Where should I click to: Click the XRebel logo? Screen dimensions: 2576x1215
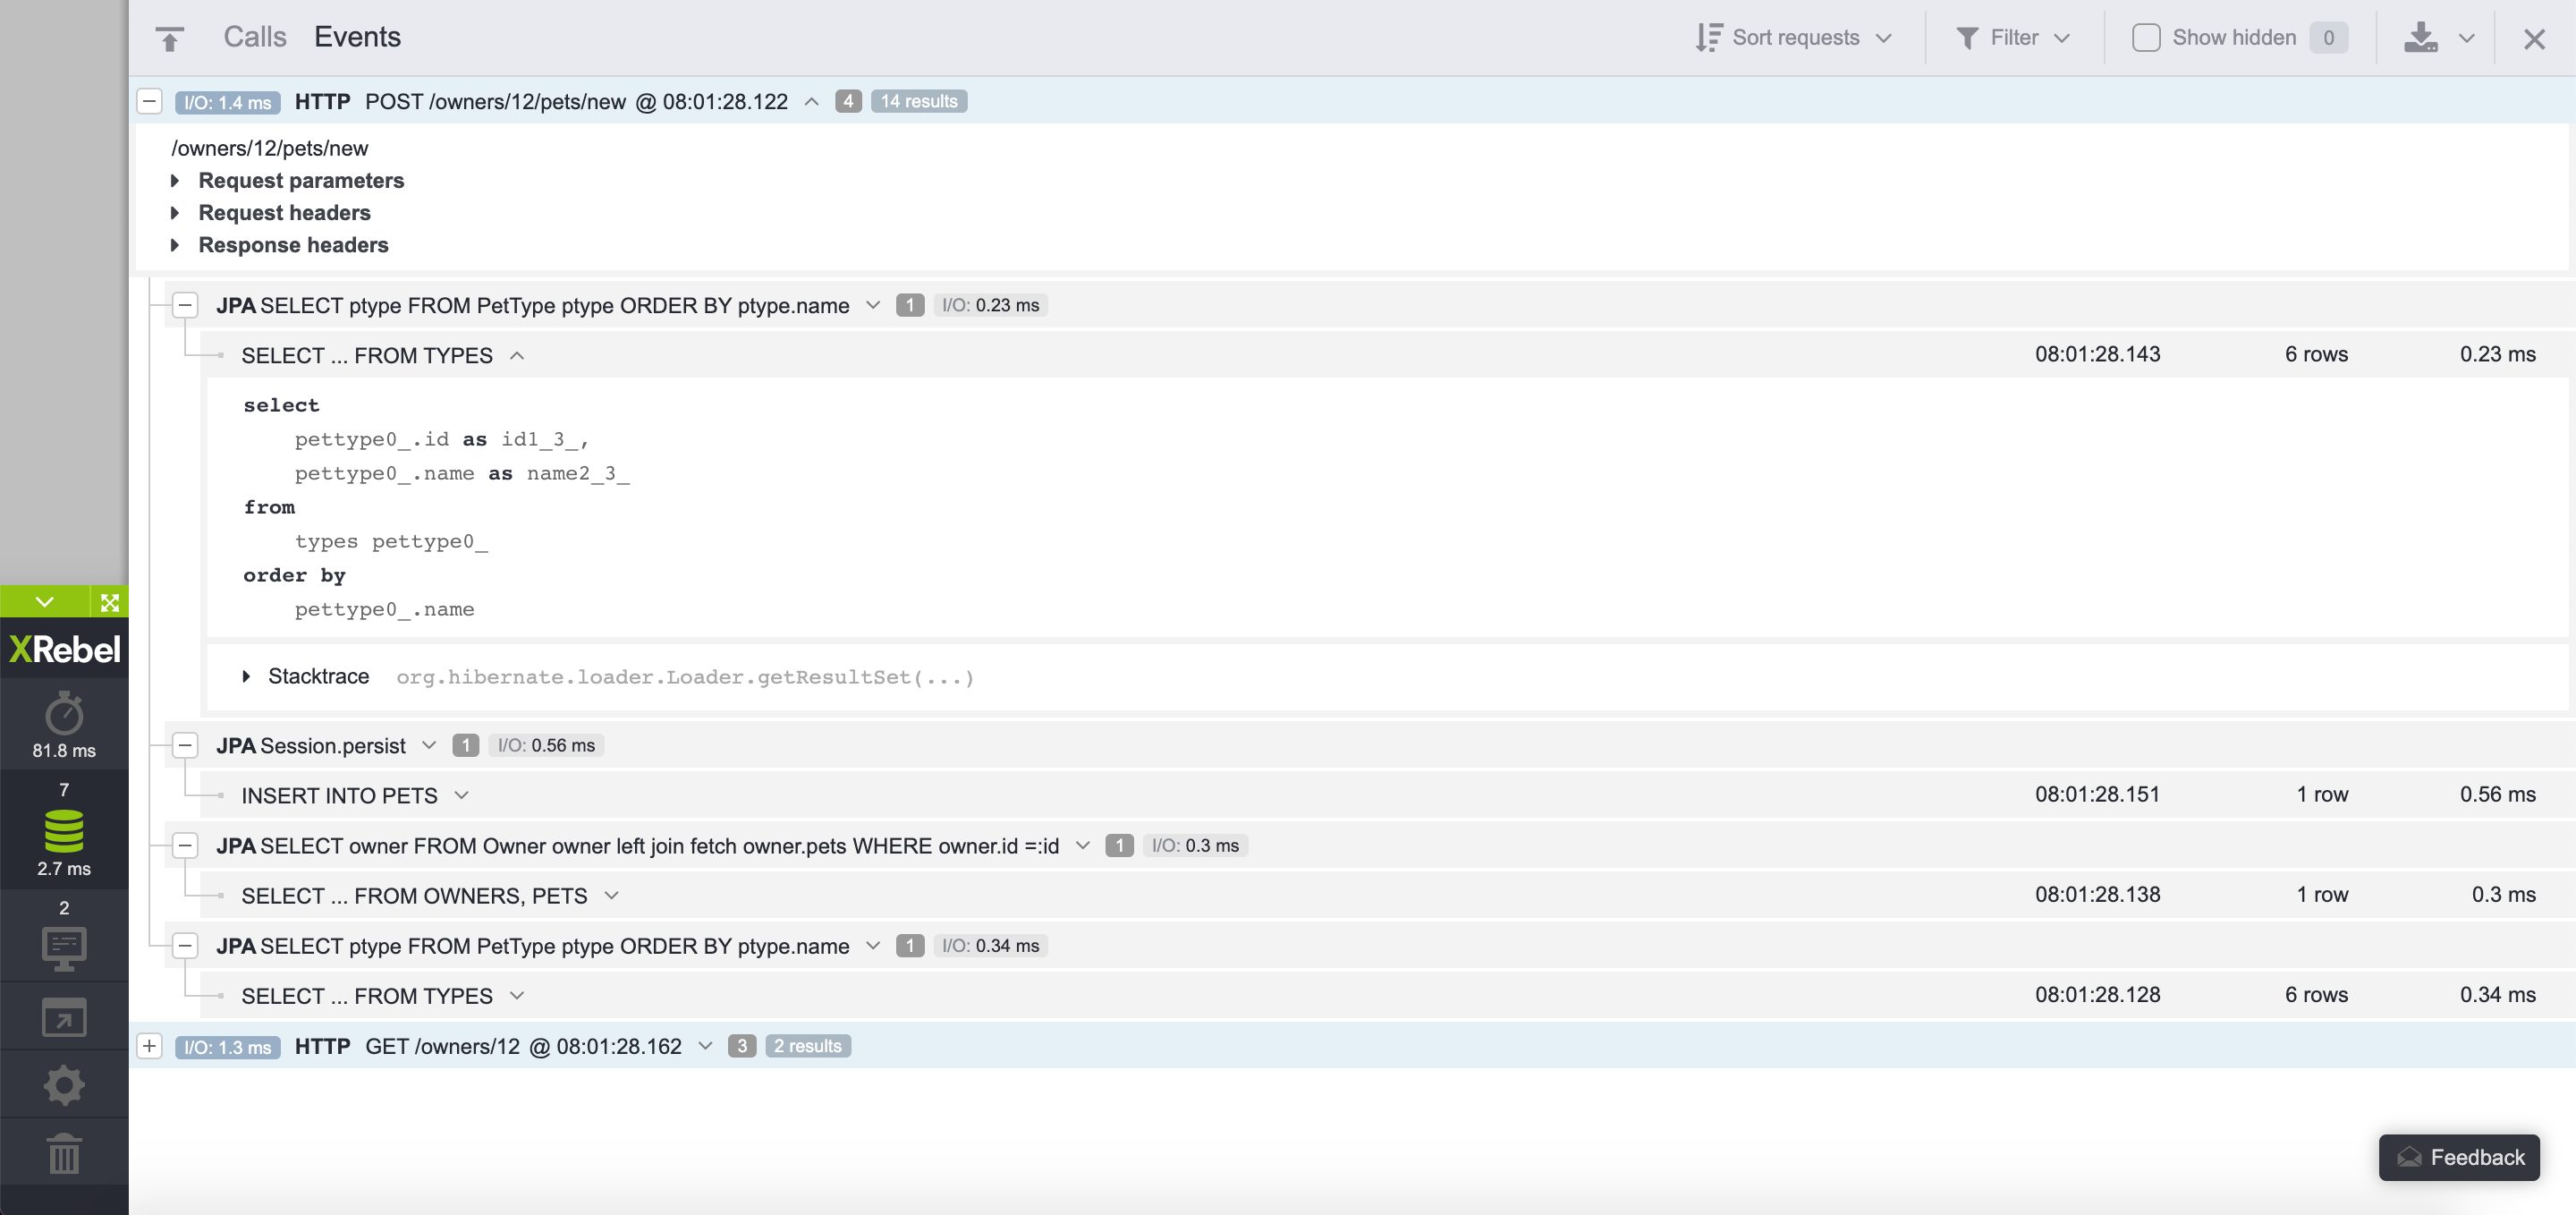[64, 649]
